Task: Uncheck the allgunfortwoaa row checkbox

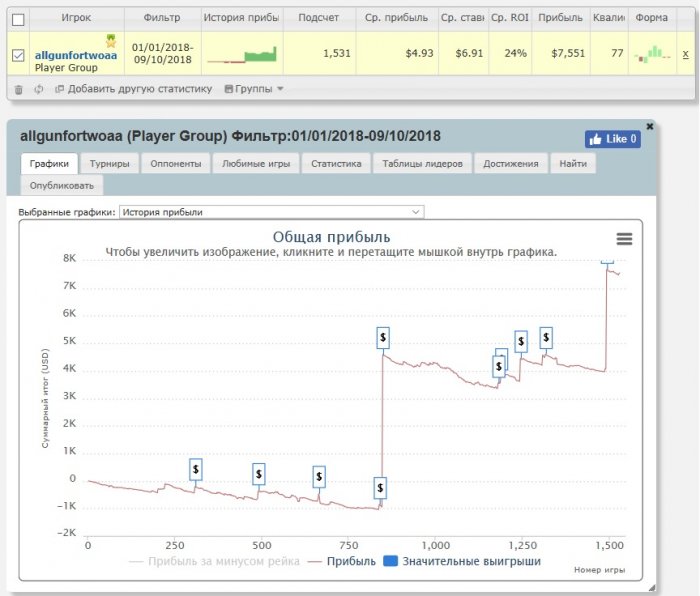Action: (x=18, y=56)
